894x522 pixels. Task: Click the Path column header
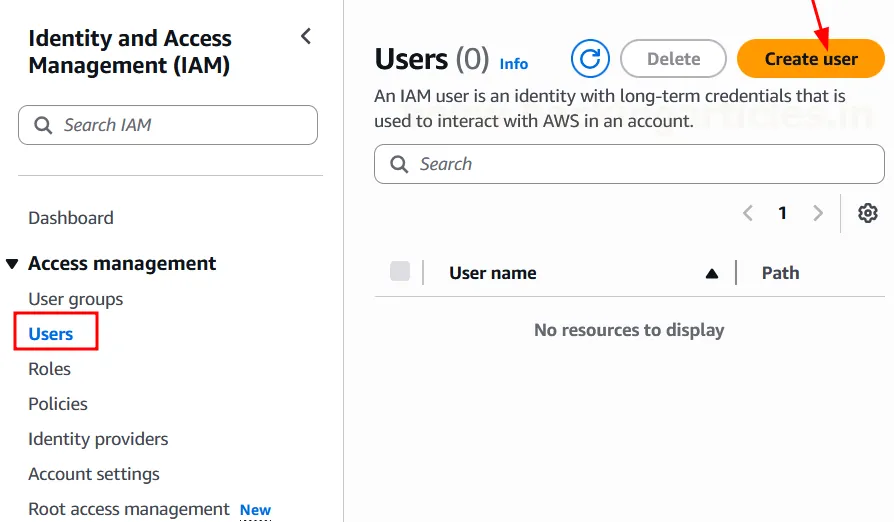click(x=781, y=273)
